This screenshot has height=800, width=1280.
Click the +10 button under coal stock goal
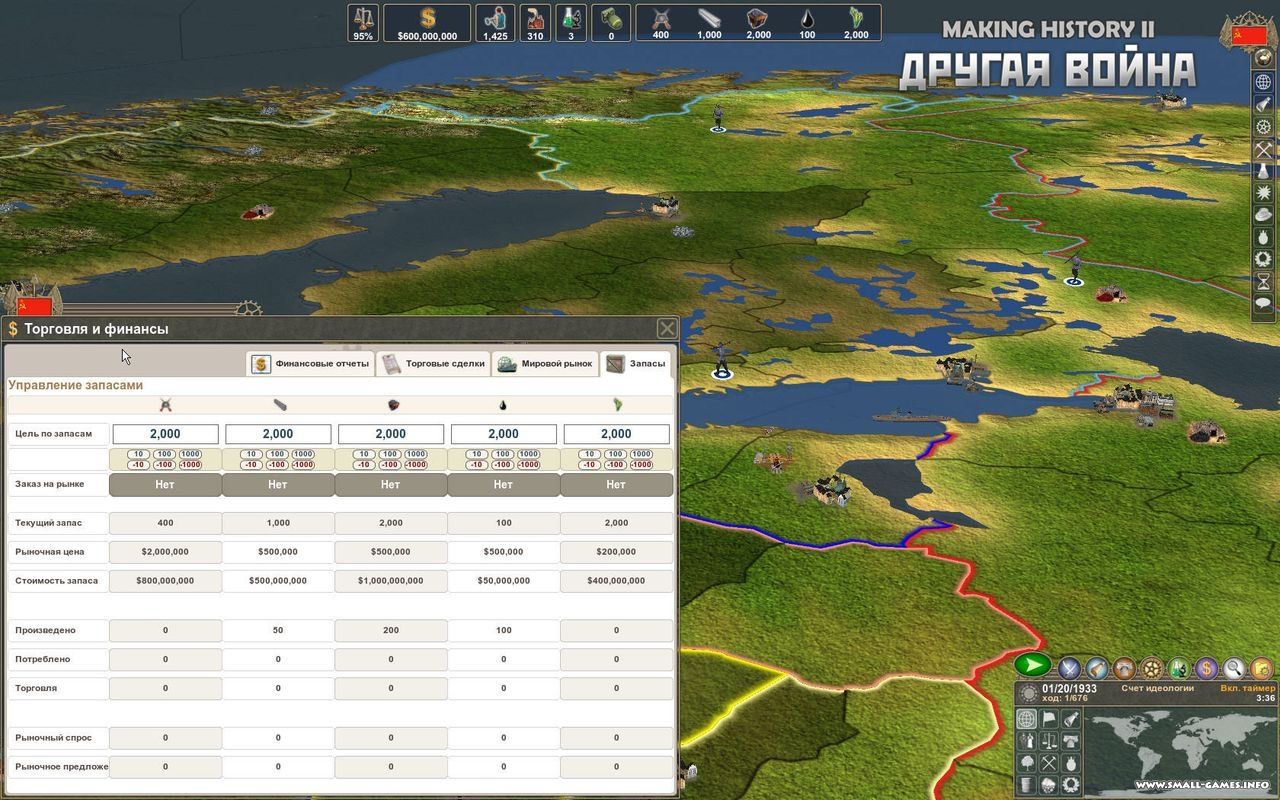tap(364, 454)
